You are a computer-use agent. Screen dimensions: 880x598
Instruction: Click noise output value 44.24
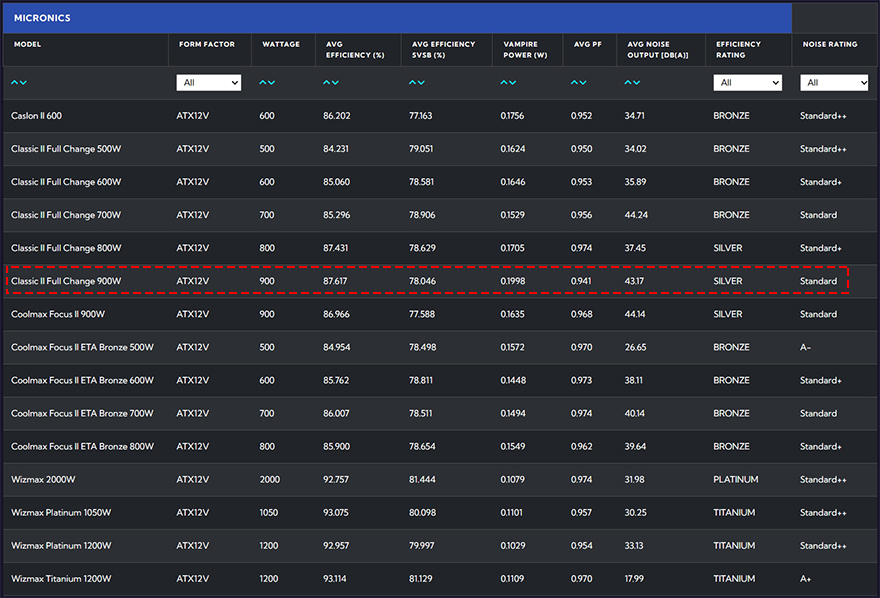coord(636,215)
